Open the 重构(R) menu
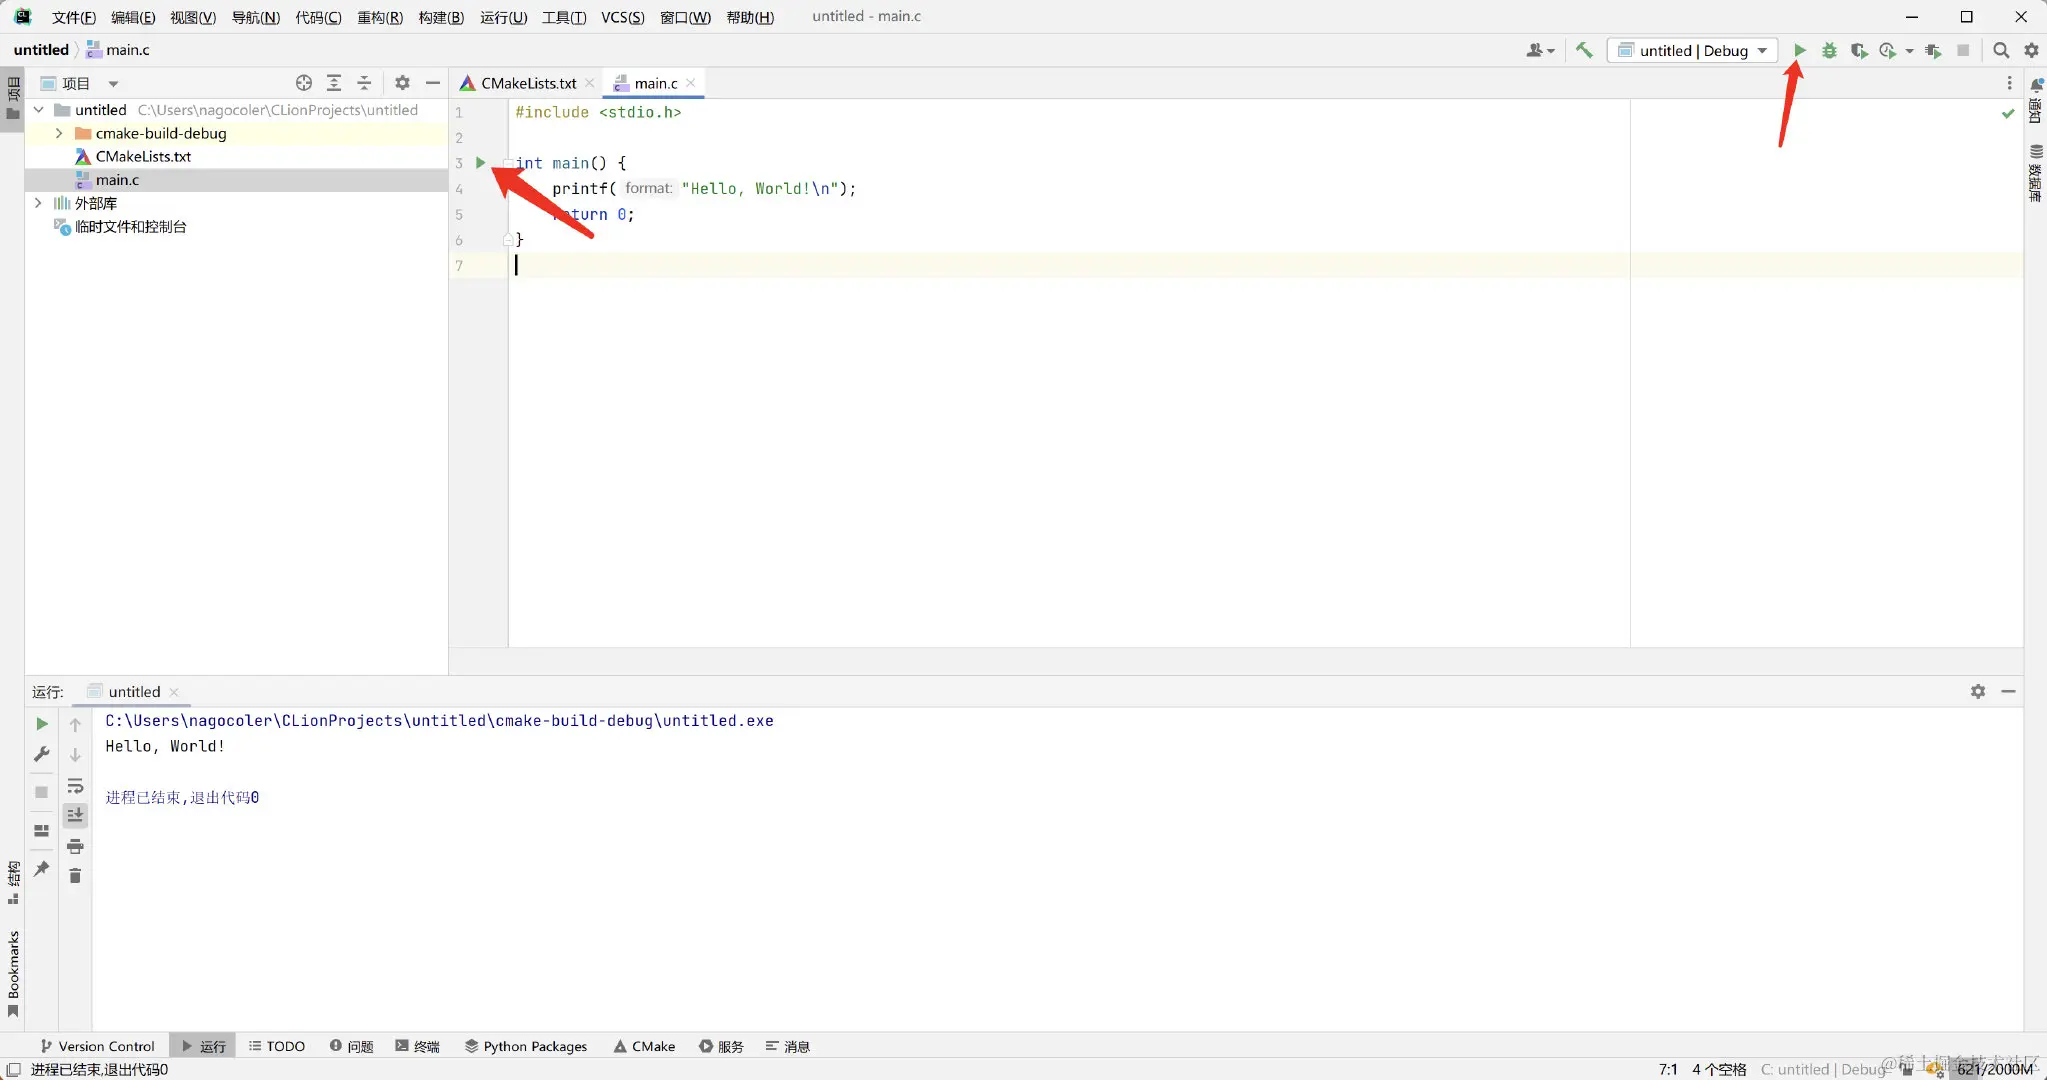 click(380, 17)
